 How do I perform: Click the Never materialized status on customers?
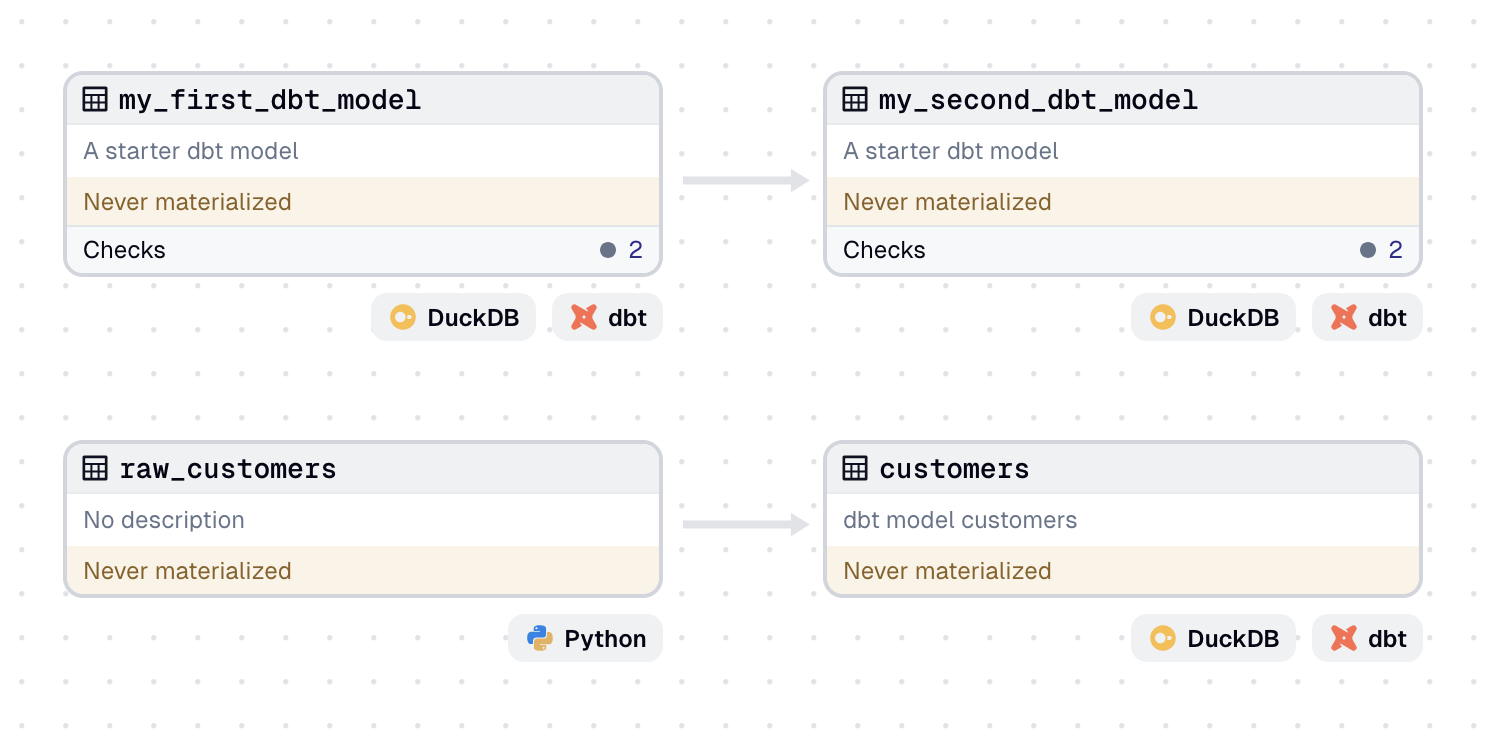point(947,570)
